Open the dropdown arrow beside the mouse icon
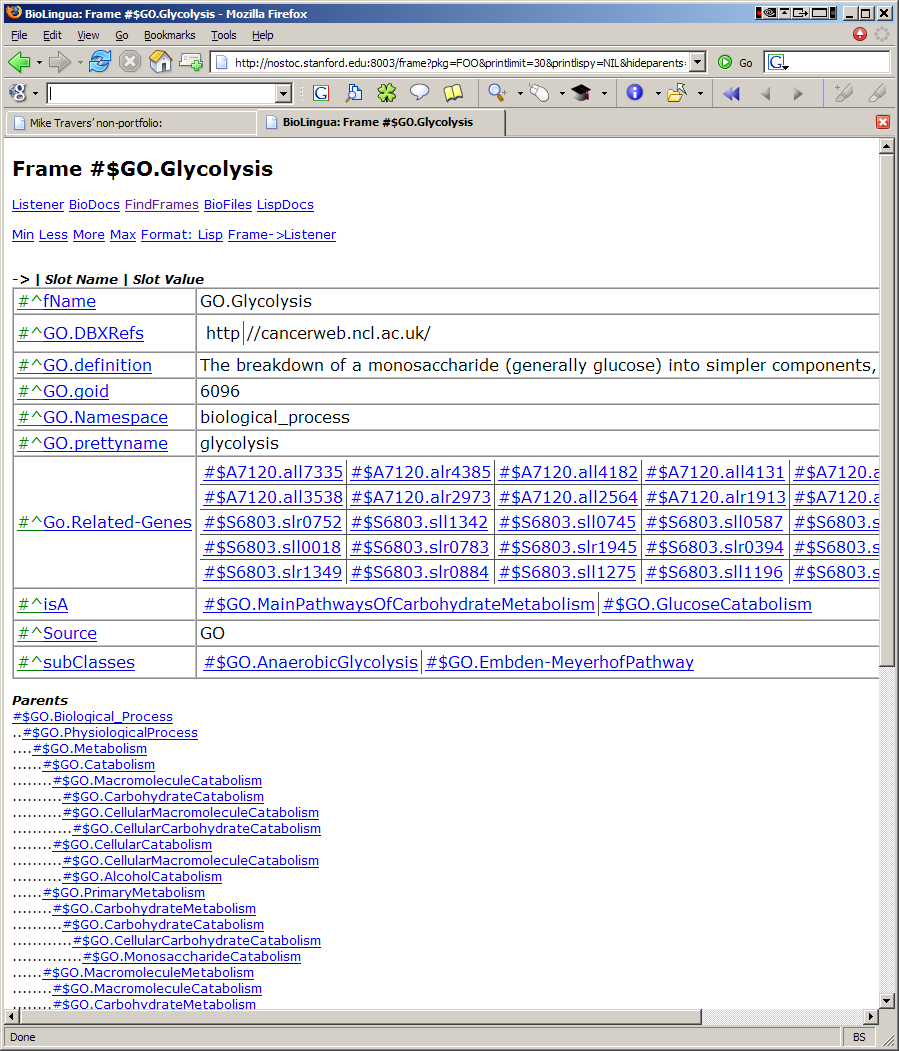 tap(562, 93)
